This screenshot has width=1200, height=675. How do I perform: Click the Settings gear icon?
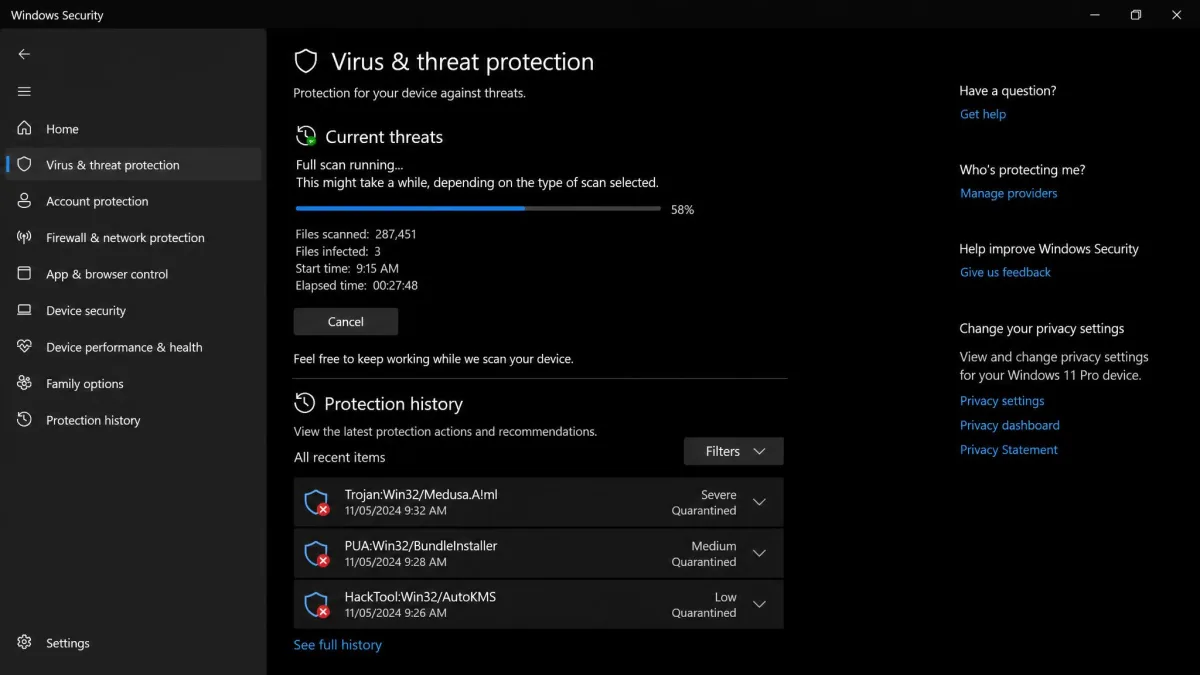coord(24,642)
